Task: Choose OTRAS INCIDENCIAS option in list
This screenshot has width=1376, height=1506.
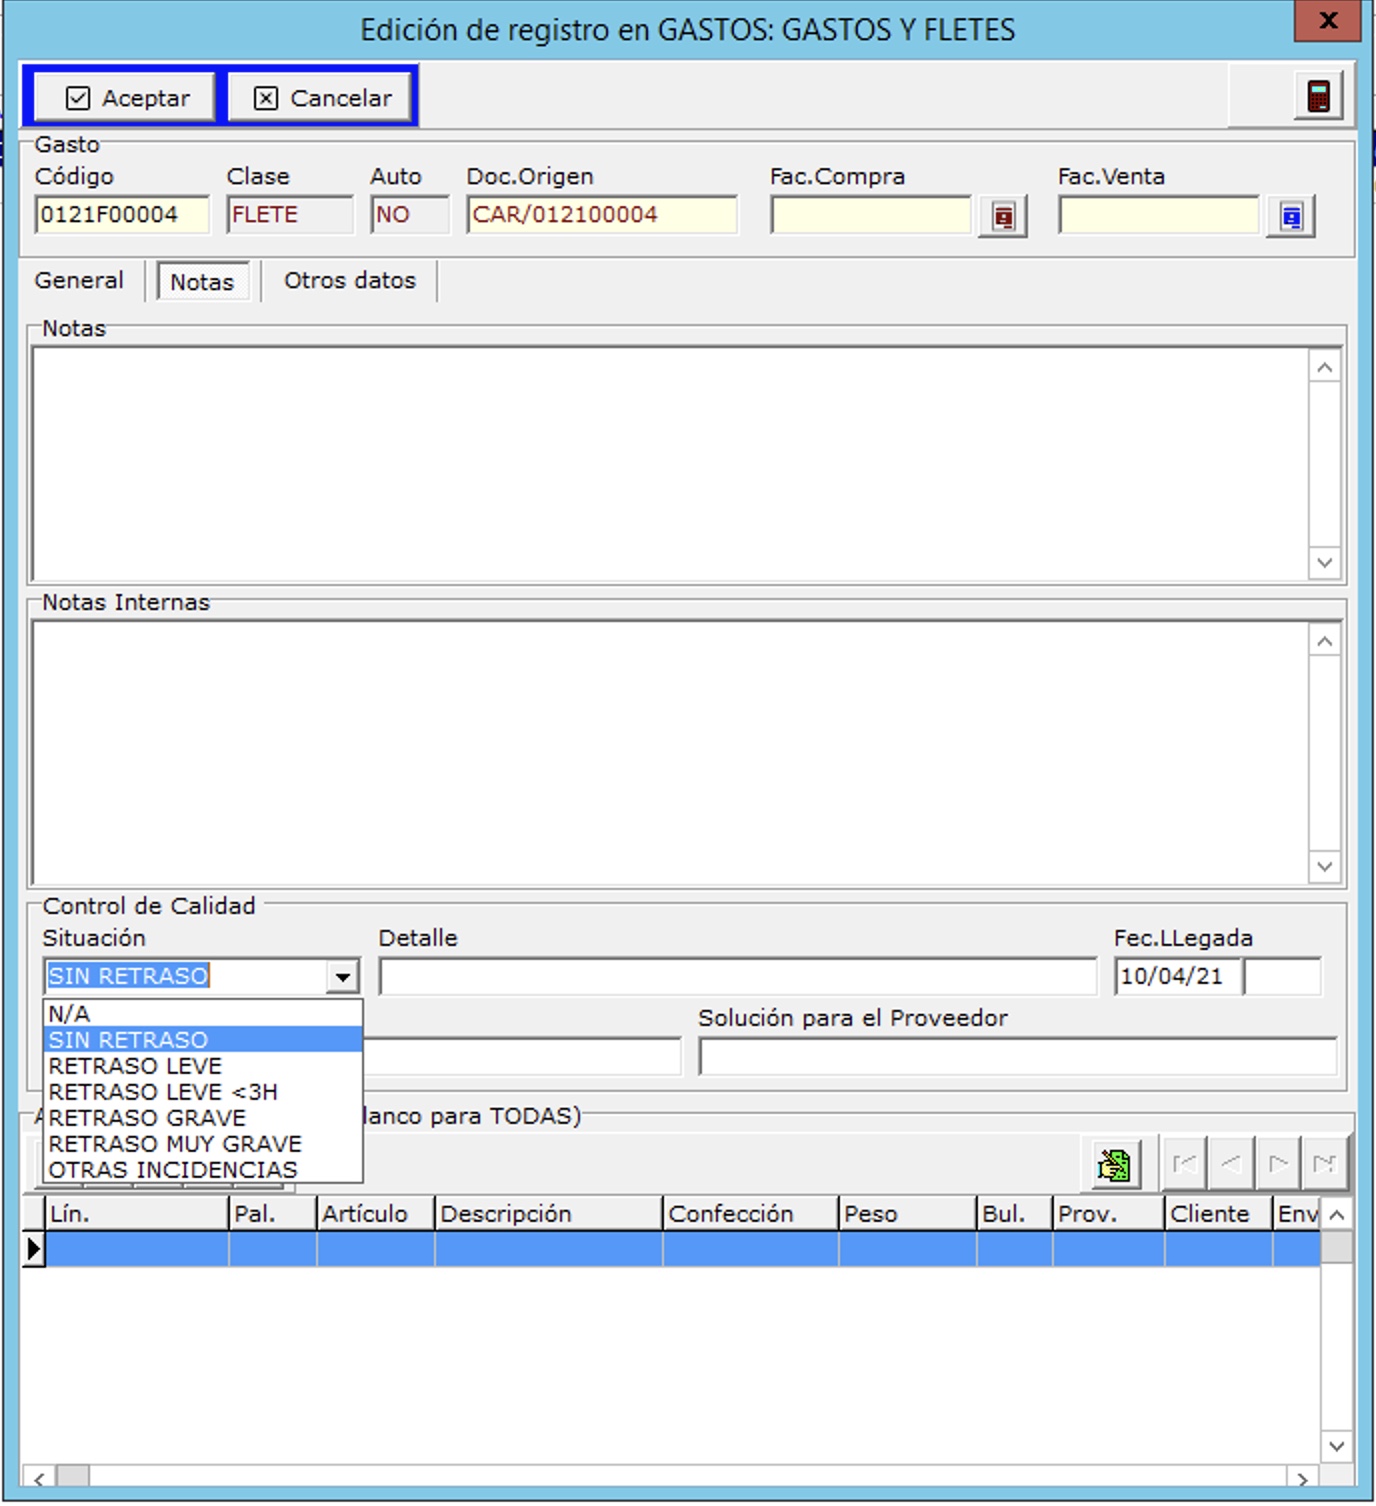Action: 173,1170
